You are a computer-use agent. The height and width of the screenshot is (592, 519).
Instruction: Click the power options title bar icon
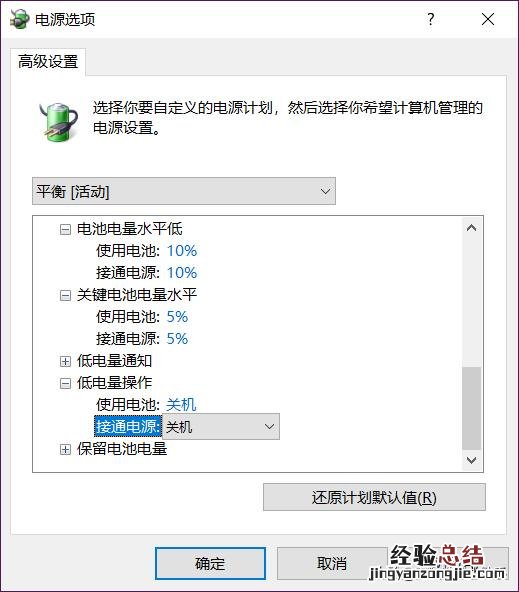point(20,19)
